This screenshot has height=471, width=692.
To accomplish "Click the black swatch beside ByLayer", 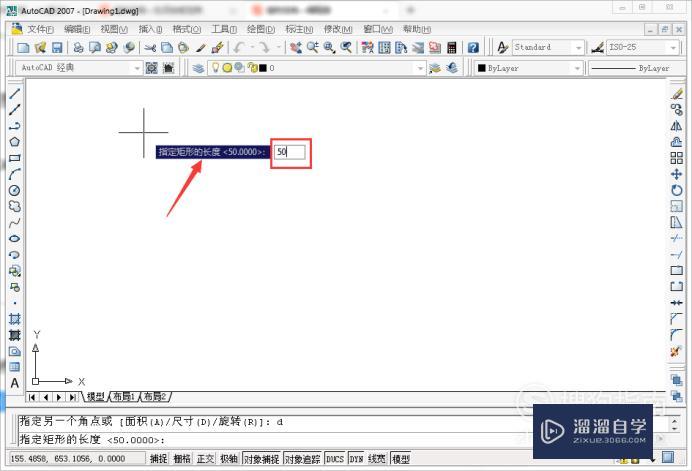I will (482, 68).
